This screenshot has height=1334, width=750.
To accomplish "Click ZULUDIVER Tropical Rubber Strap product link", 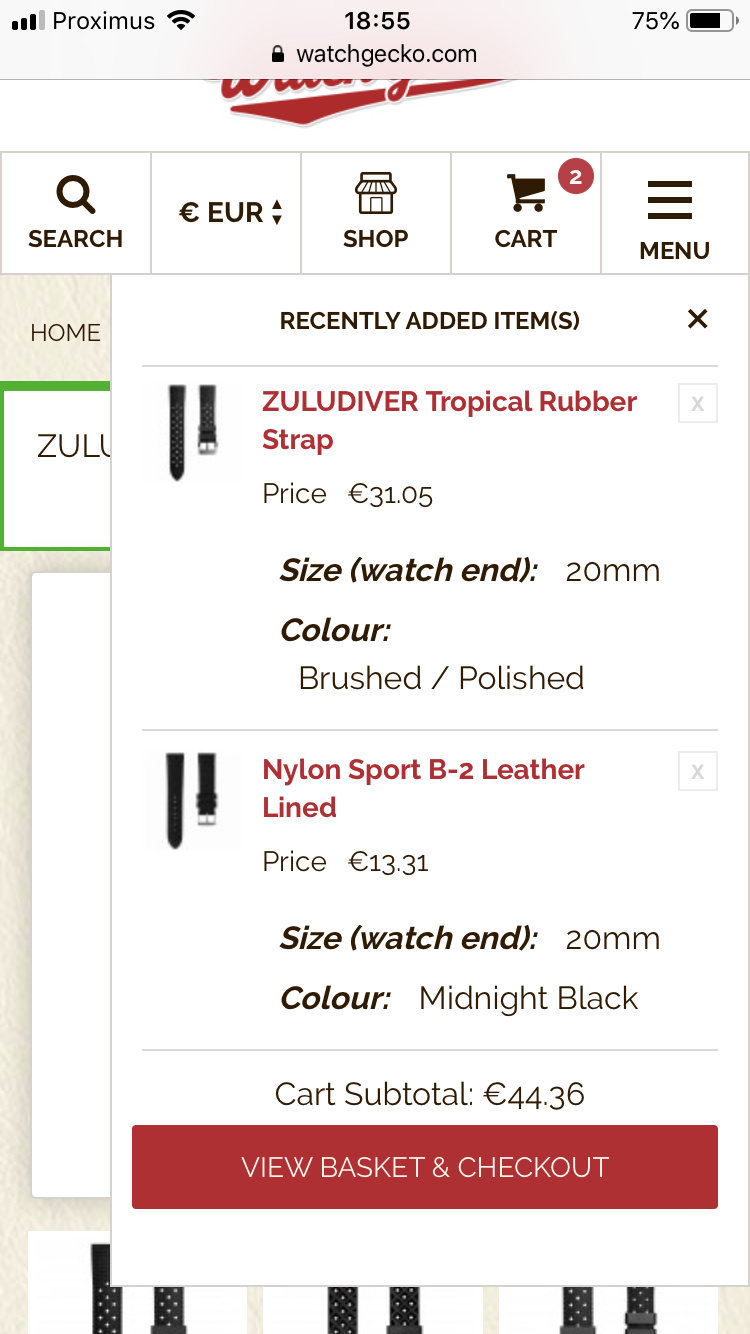I will (x=449, y=420).
